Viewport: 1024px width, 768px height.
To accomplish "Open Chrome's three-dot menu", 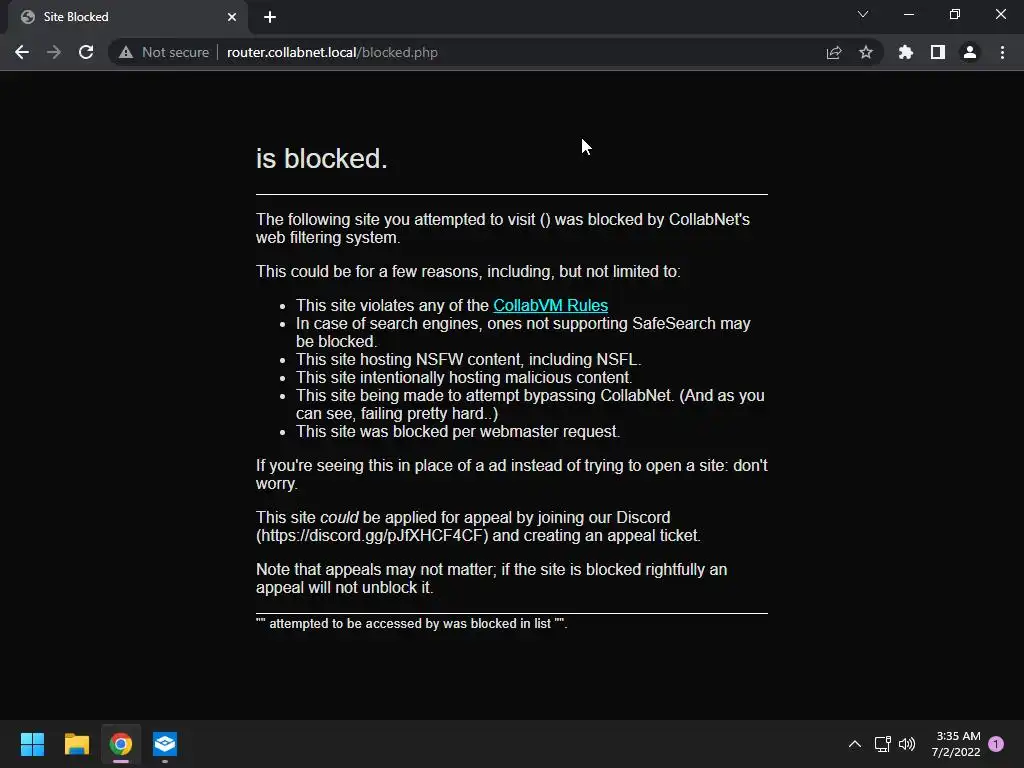I will click(1002, 52).
